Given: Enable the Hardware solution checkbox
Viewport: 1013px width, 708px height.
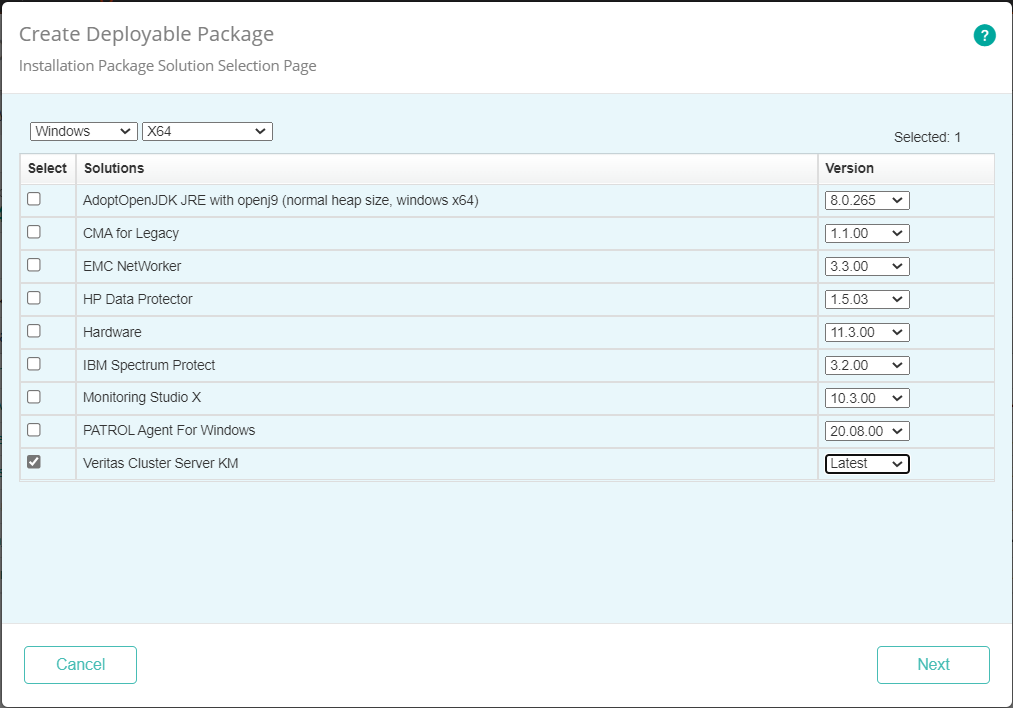Looking at the screenshot, I should pos(36,331).
